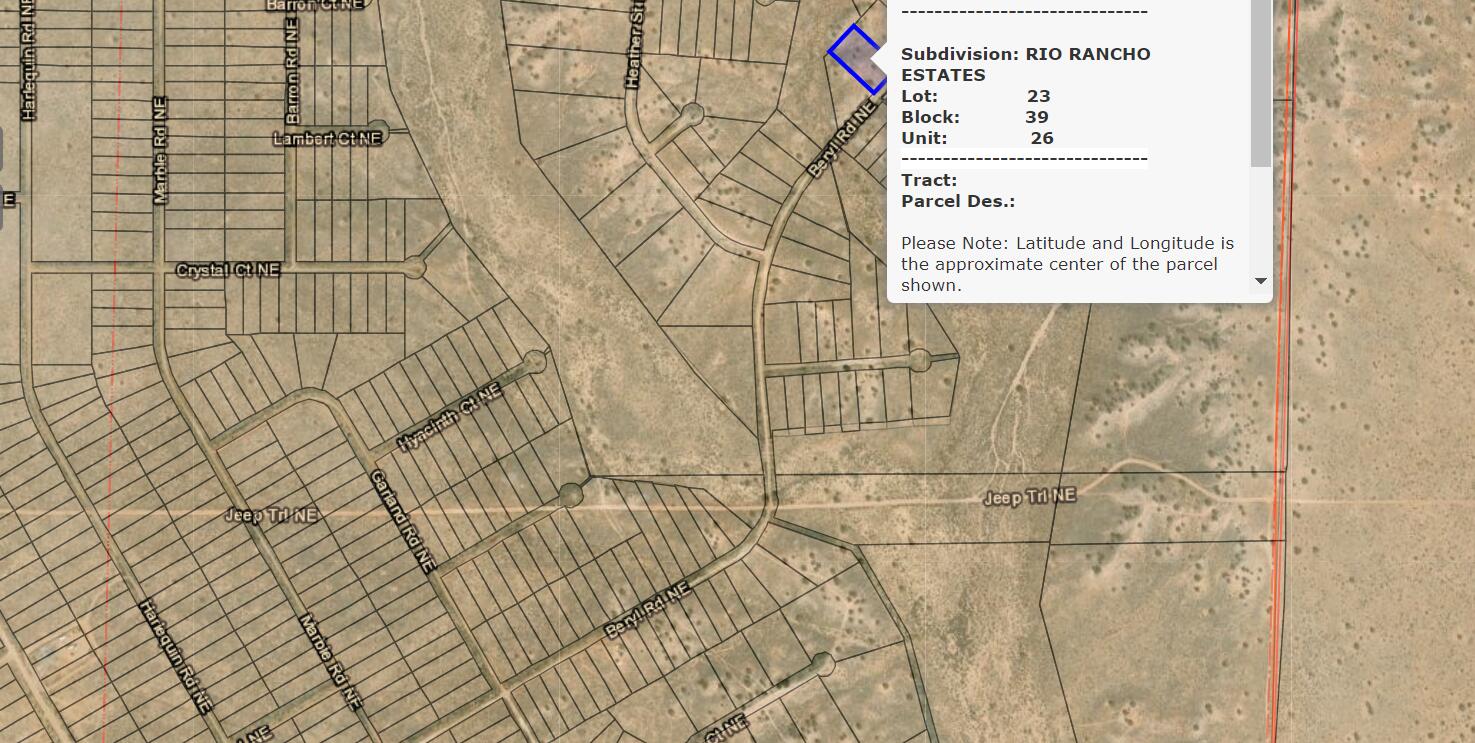The height and width of the screenshot is (743, 1475).
Task: Click the Barron Ct NE road label
Action: pos(313,4)
